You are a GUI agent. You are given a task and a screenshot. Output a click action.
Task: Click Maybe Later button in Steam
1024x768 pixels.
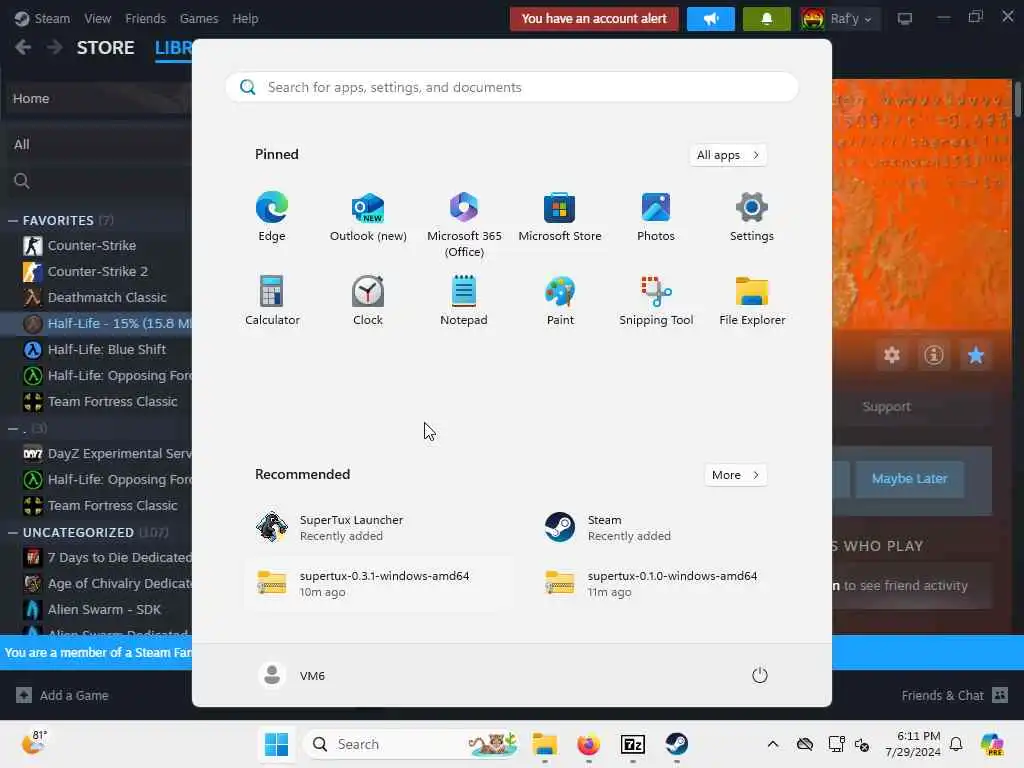click(909, 479)
